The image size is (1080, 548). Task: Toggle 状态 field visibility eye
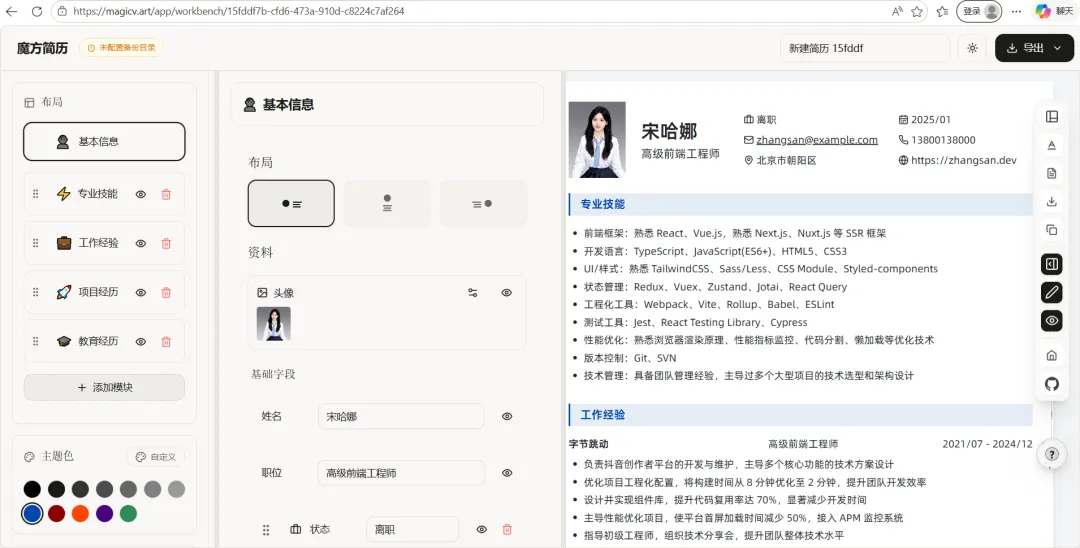pos(481,529)
